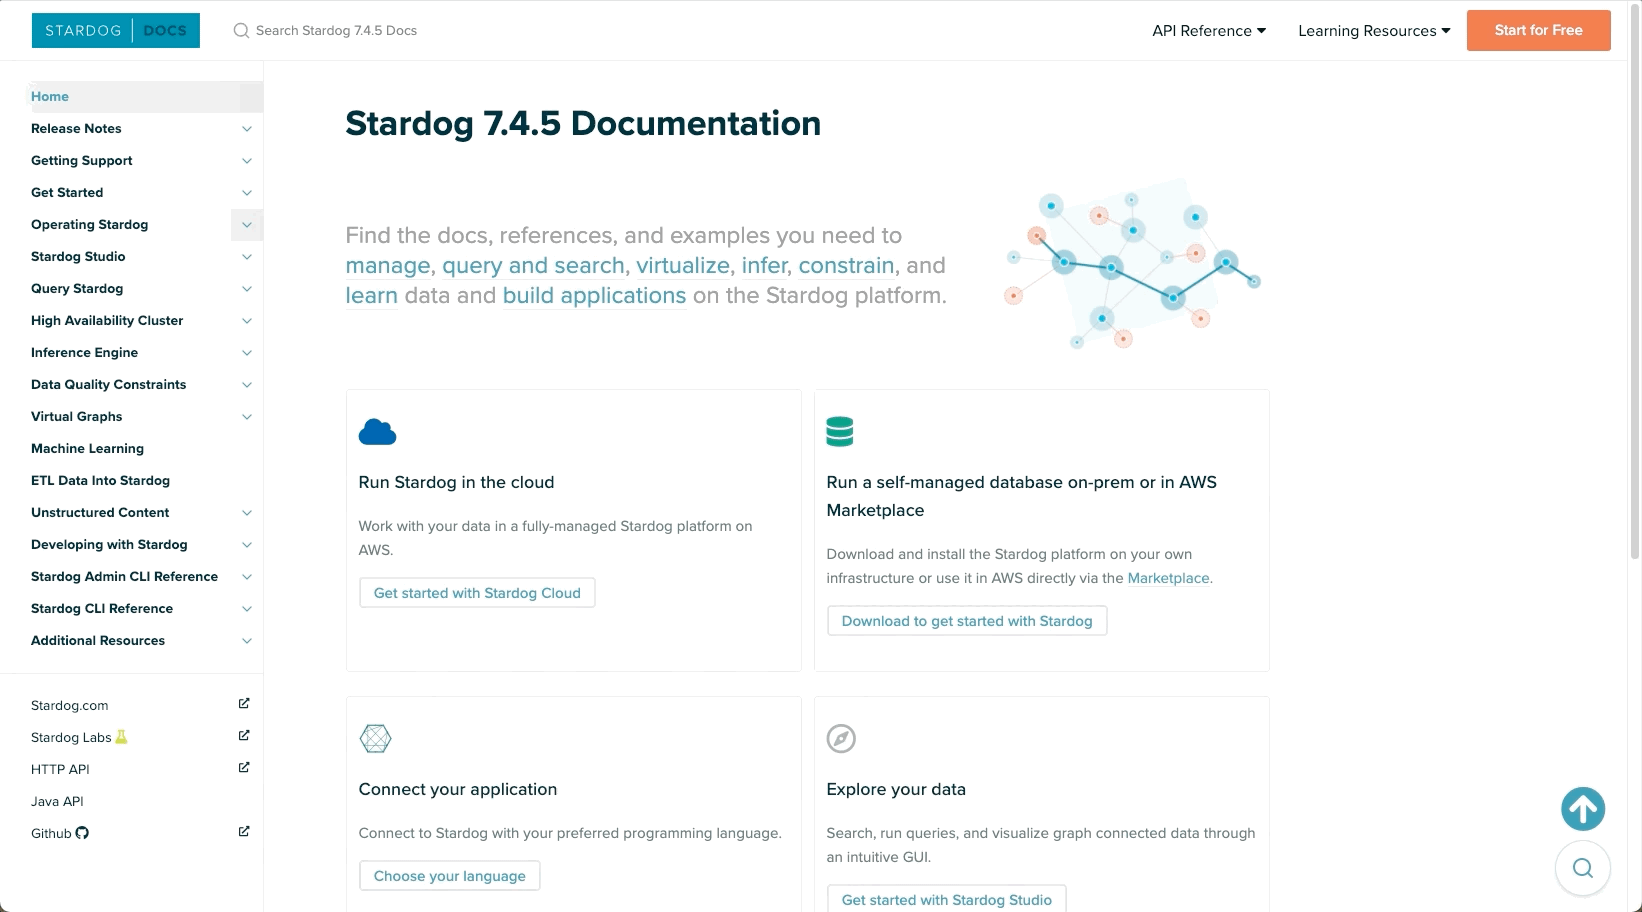Click the hexagon Connect your application icon
The height and width of the screenshot is (912, 1642).
click(x=375, y=739)
